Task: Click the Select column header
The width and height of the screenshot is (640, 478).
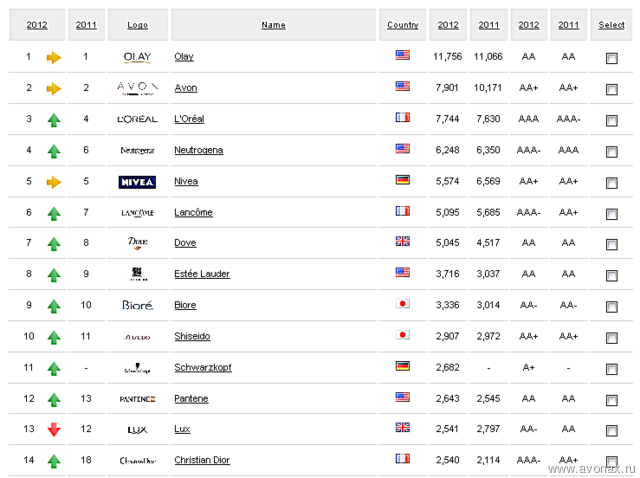Action: tap(611, 25)
